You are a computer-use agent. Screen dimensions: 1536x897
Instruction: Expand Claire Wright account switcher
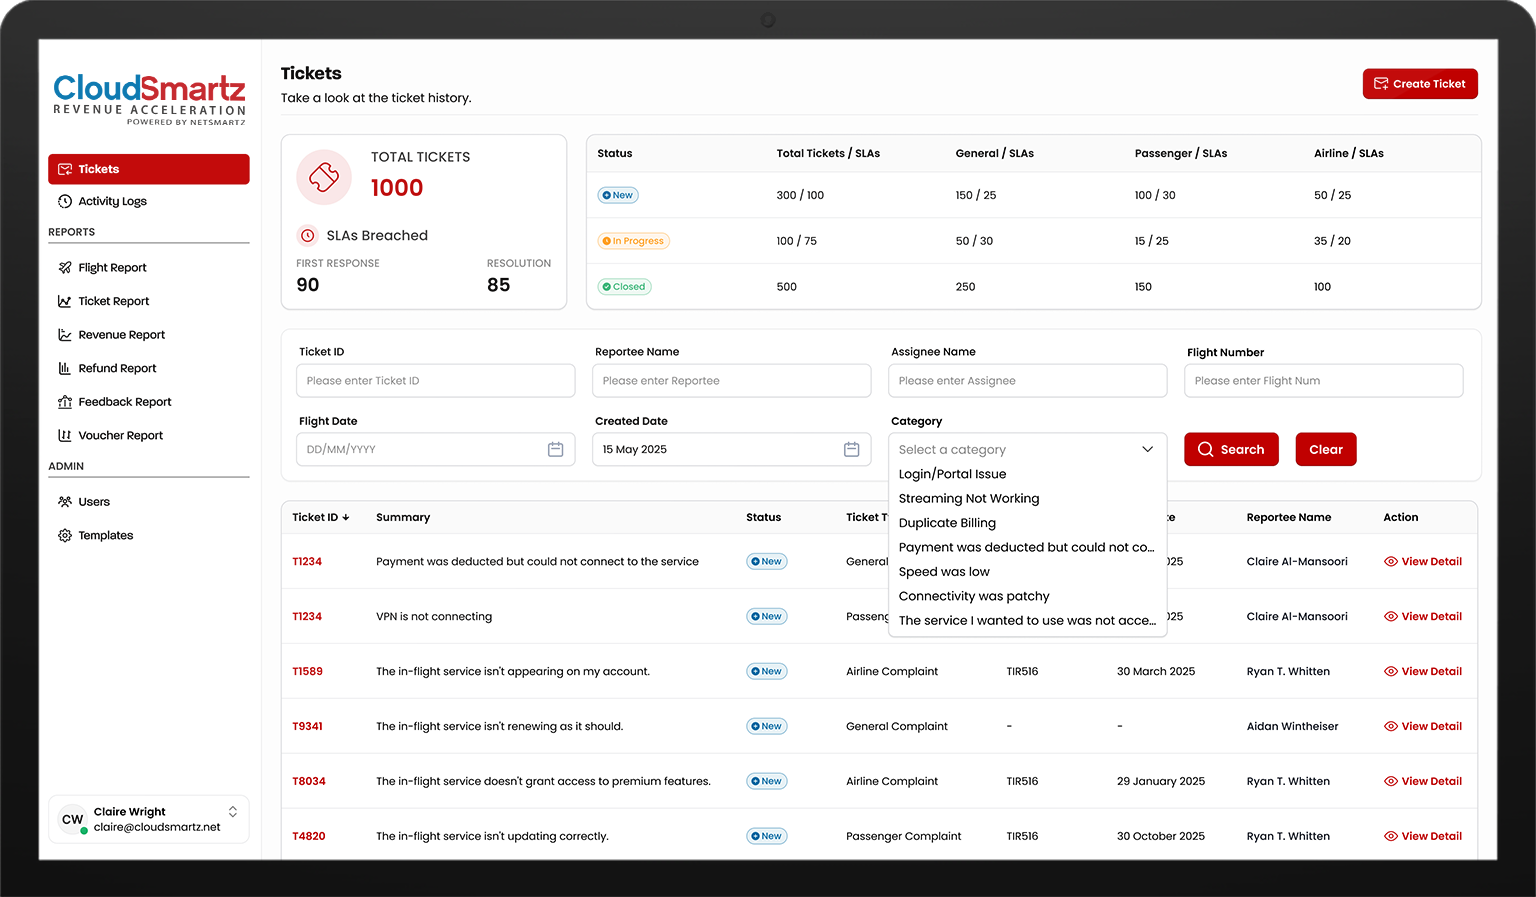pyautogui.click(x=233, y=812)
